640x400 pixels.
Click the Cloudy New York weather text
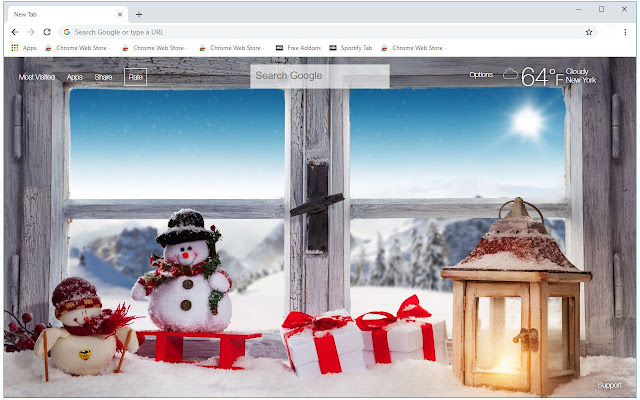click(x=580, y=76)
